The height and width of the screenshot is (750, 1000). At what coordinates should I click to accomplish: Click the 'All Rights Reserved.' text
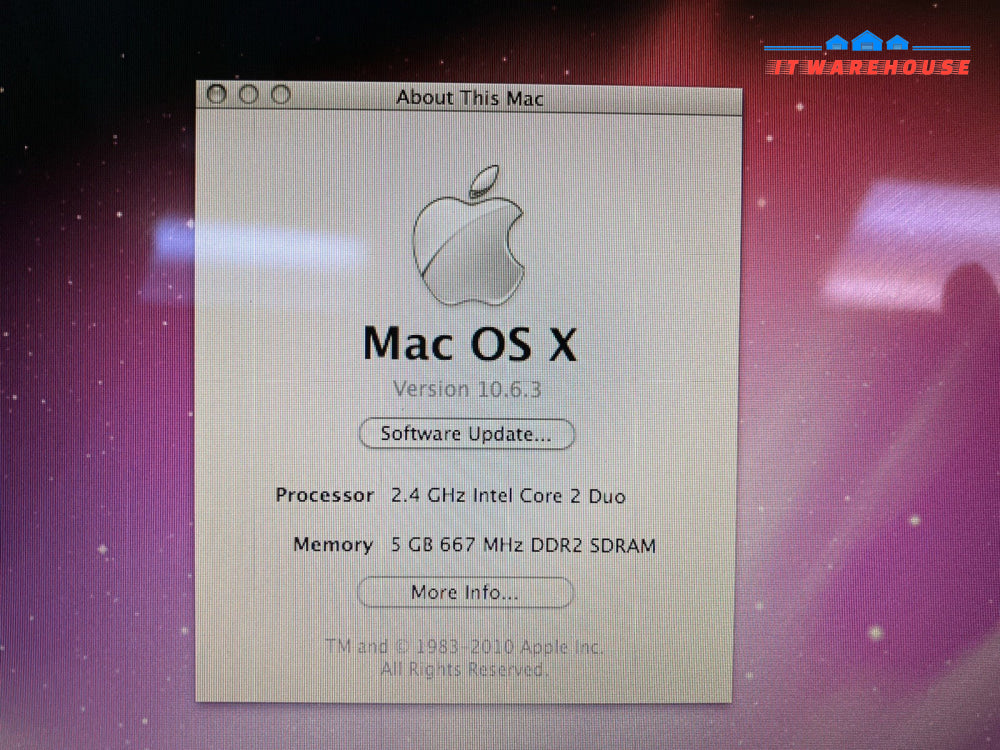point(464,669)
